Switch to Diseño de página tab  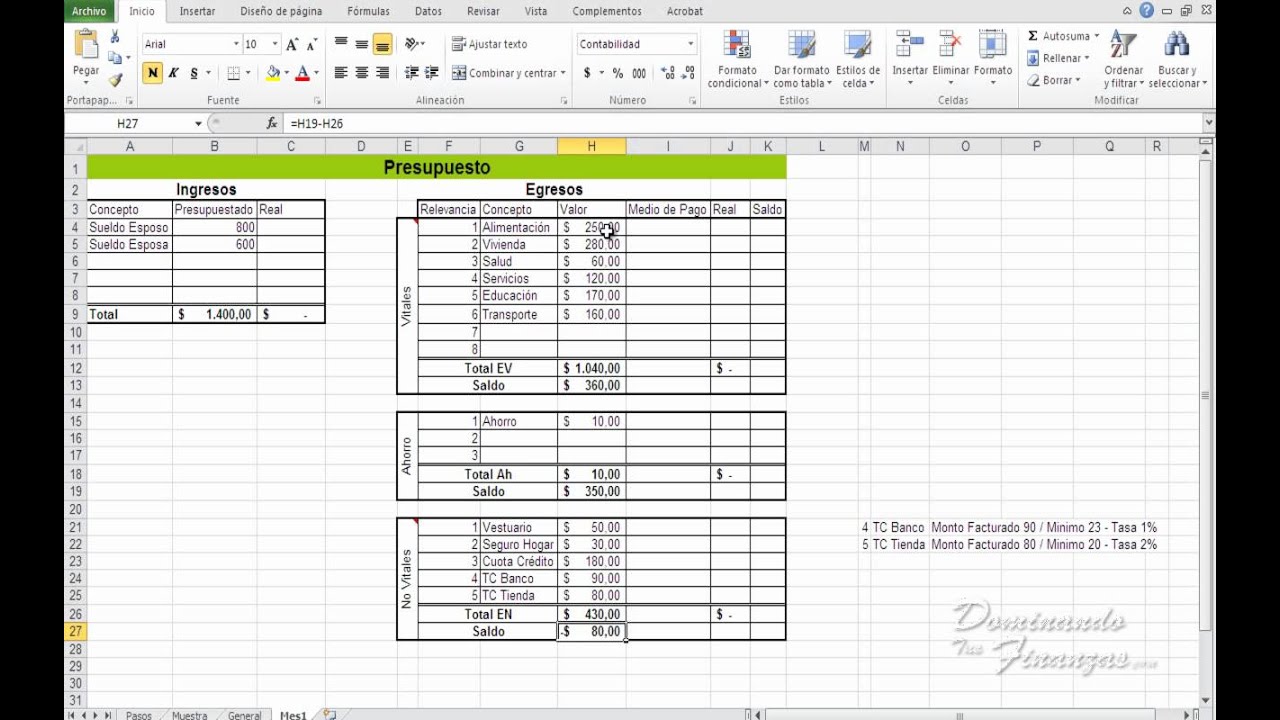pos(281,11)
